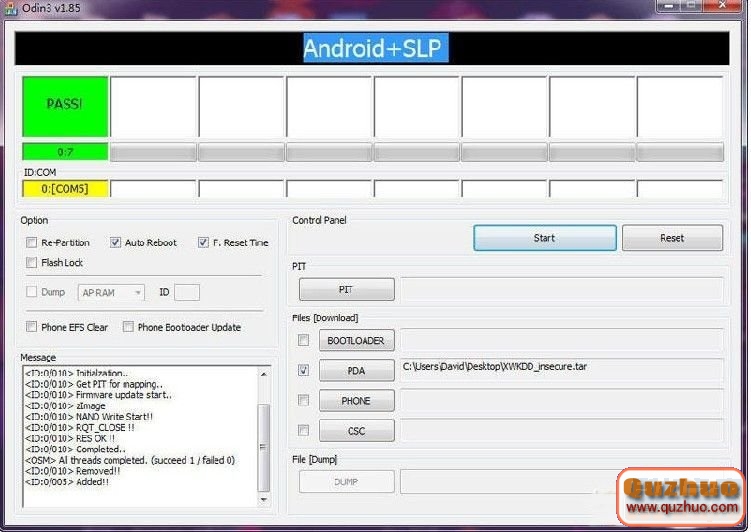This screenshot has height=532, width=751.
Task: Click the PDA file button
Action: [x=357, y=371]
